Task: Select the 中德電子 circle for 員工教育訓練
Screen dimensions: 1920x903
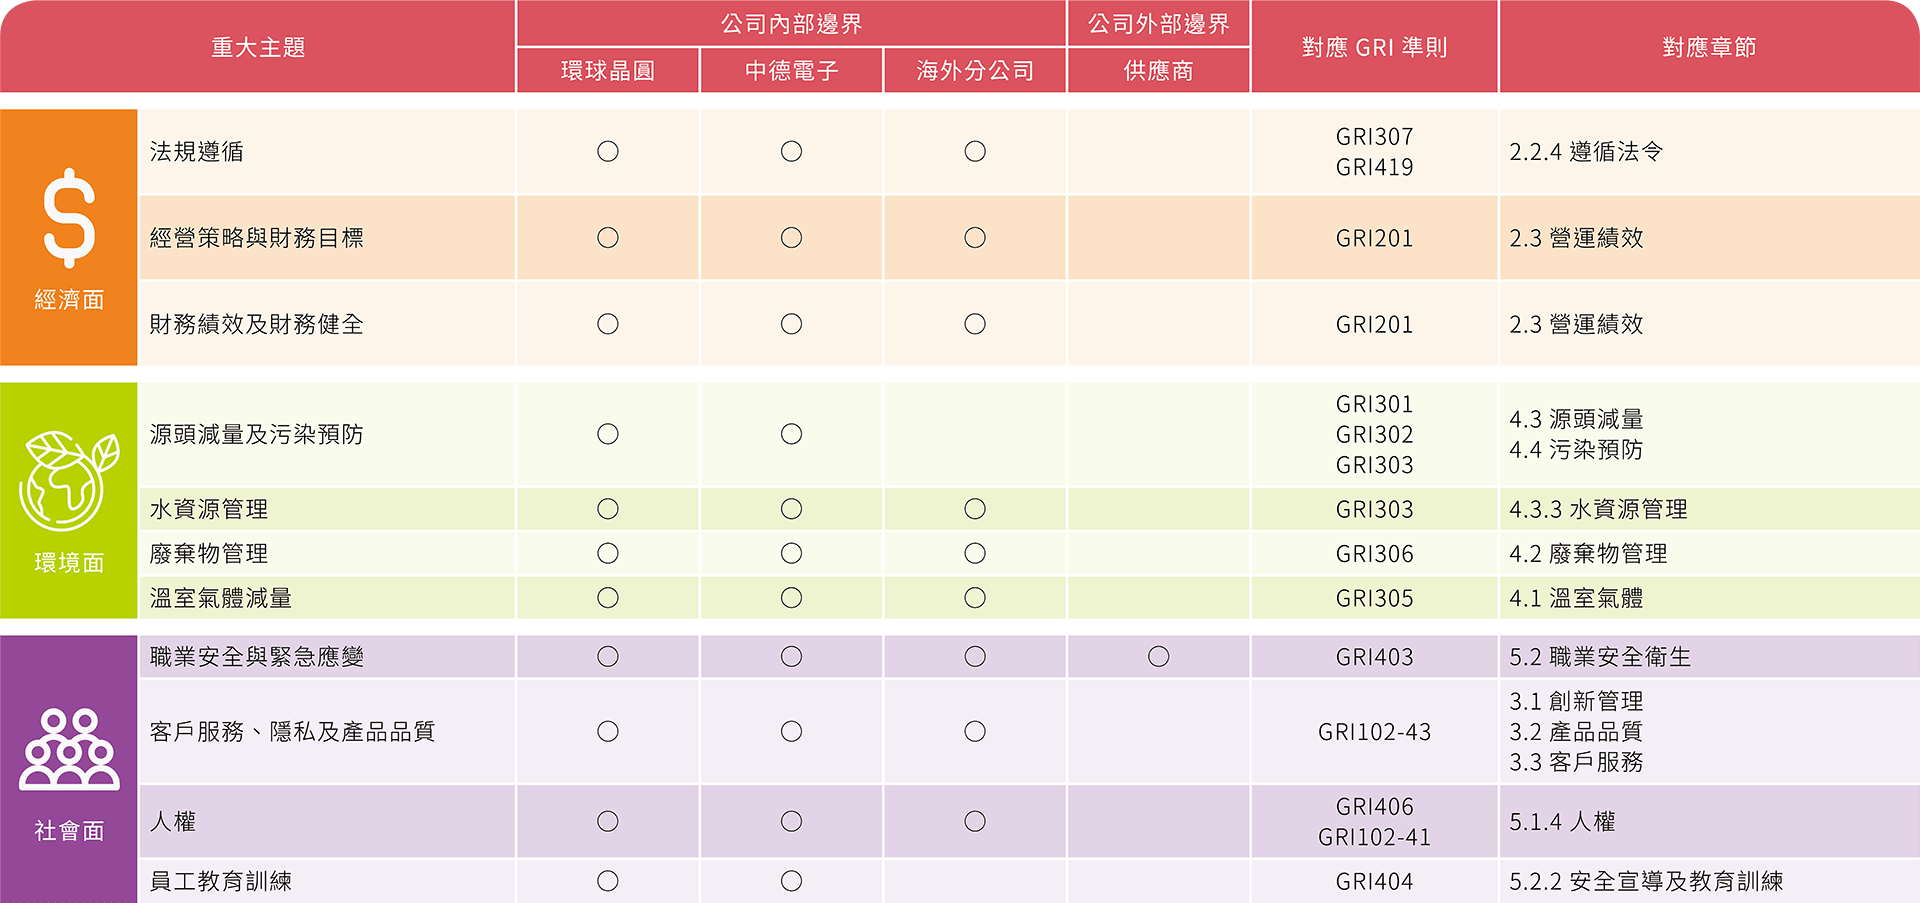Action: tap(791, 881)
